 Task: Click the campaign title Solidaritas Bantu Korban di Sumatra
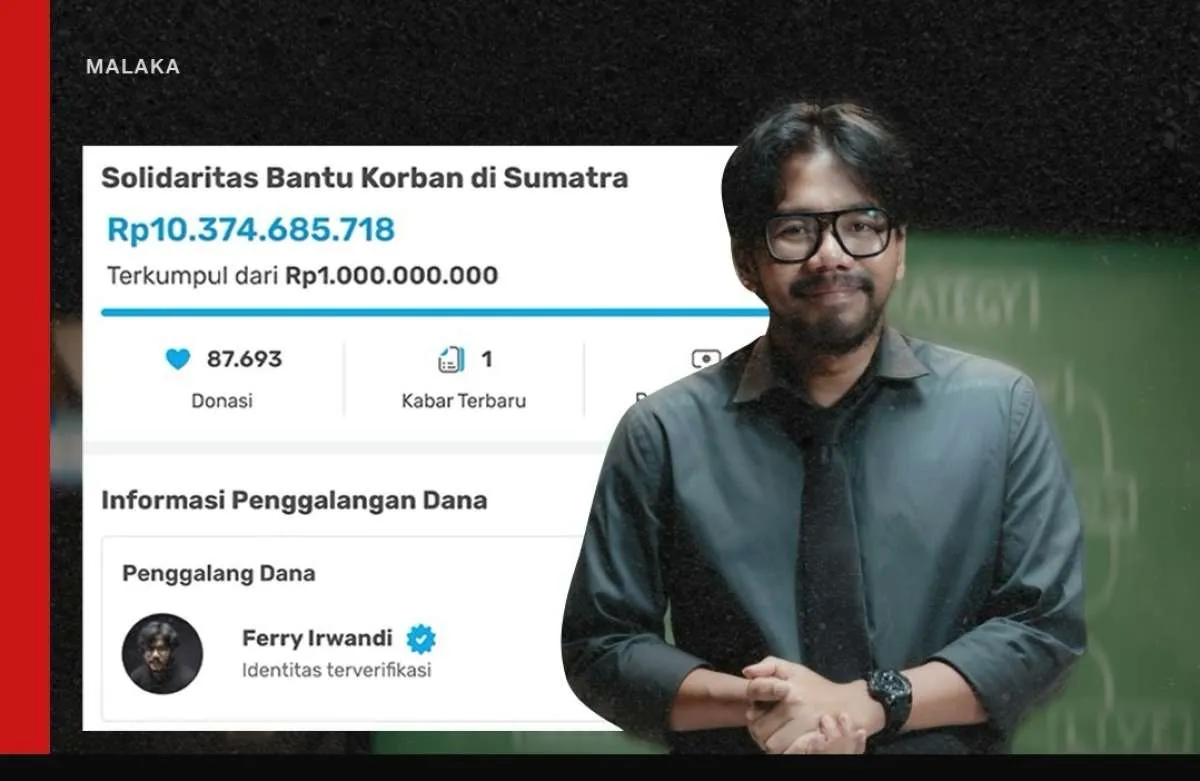tap(365, 179)
